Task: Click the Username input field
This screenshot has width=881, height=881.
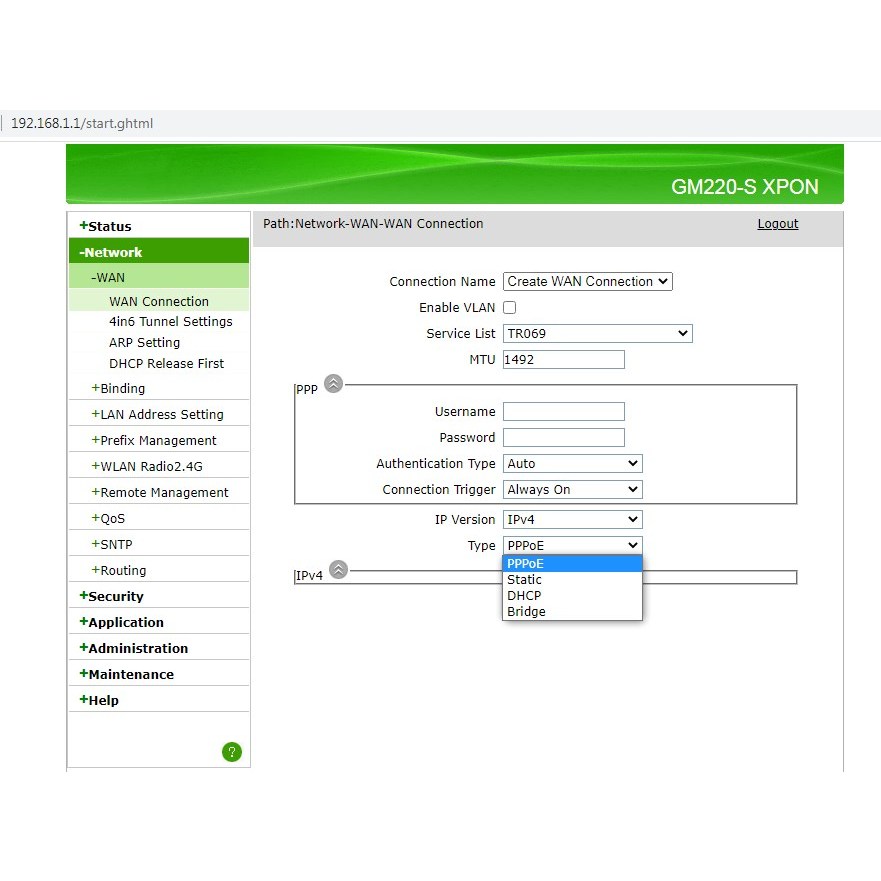Action: pos(563,412)
